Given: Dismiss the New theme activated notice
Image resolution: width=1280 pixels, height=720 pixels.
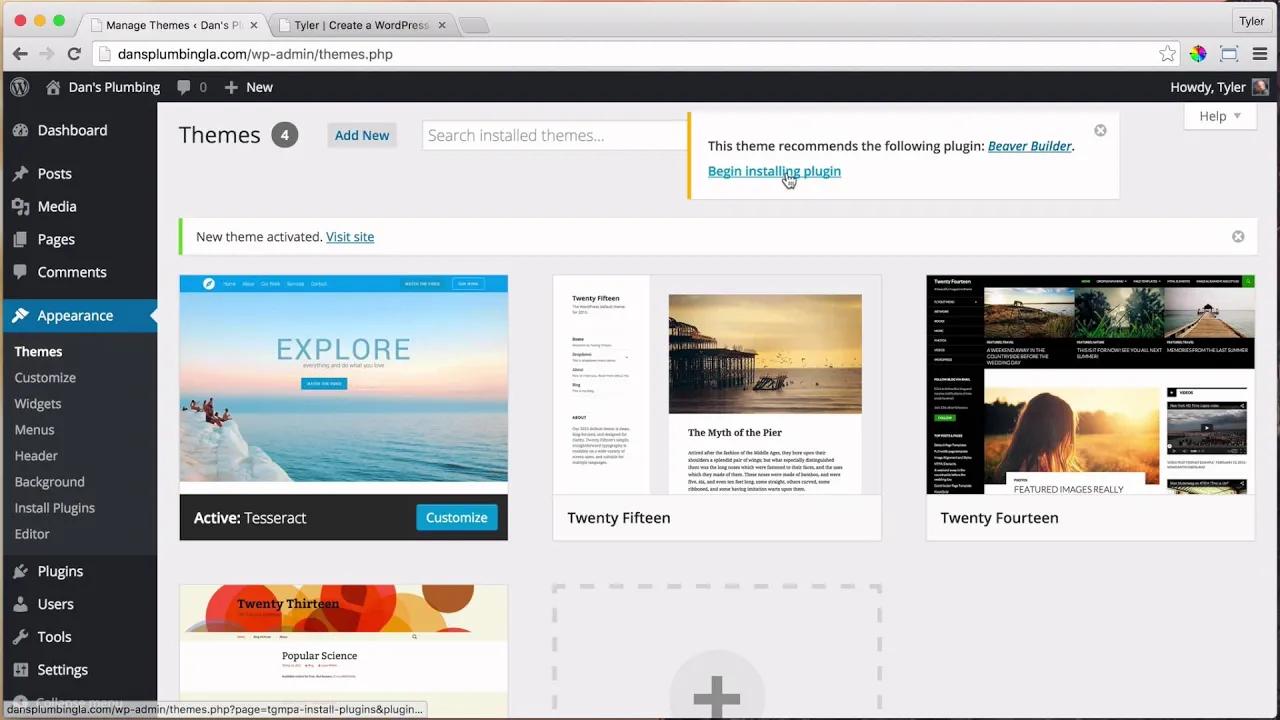Looking at the screenshot, I should click(1238, 237).
